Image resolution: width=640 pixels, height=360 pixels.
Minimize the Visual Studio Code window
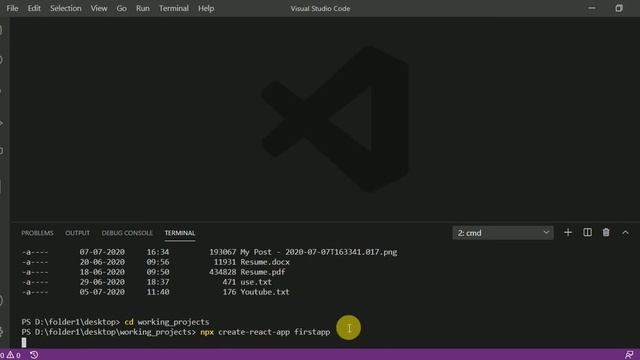click(x=591, y=8)
